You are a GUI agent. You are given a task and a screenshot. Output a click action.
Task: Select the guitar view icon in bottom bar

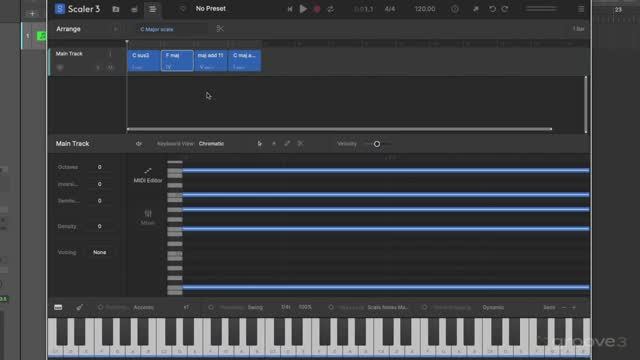click(80, 307)
